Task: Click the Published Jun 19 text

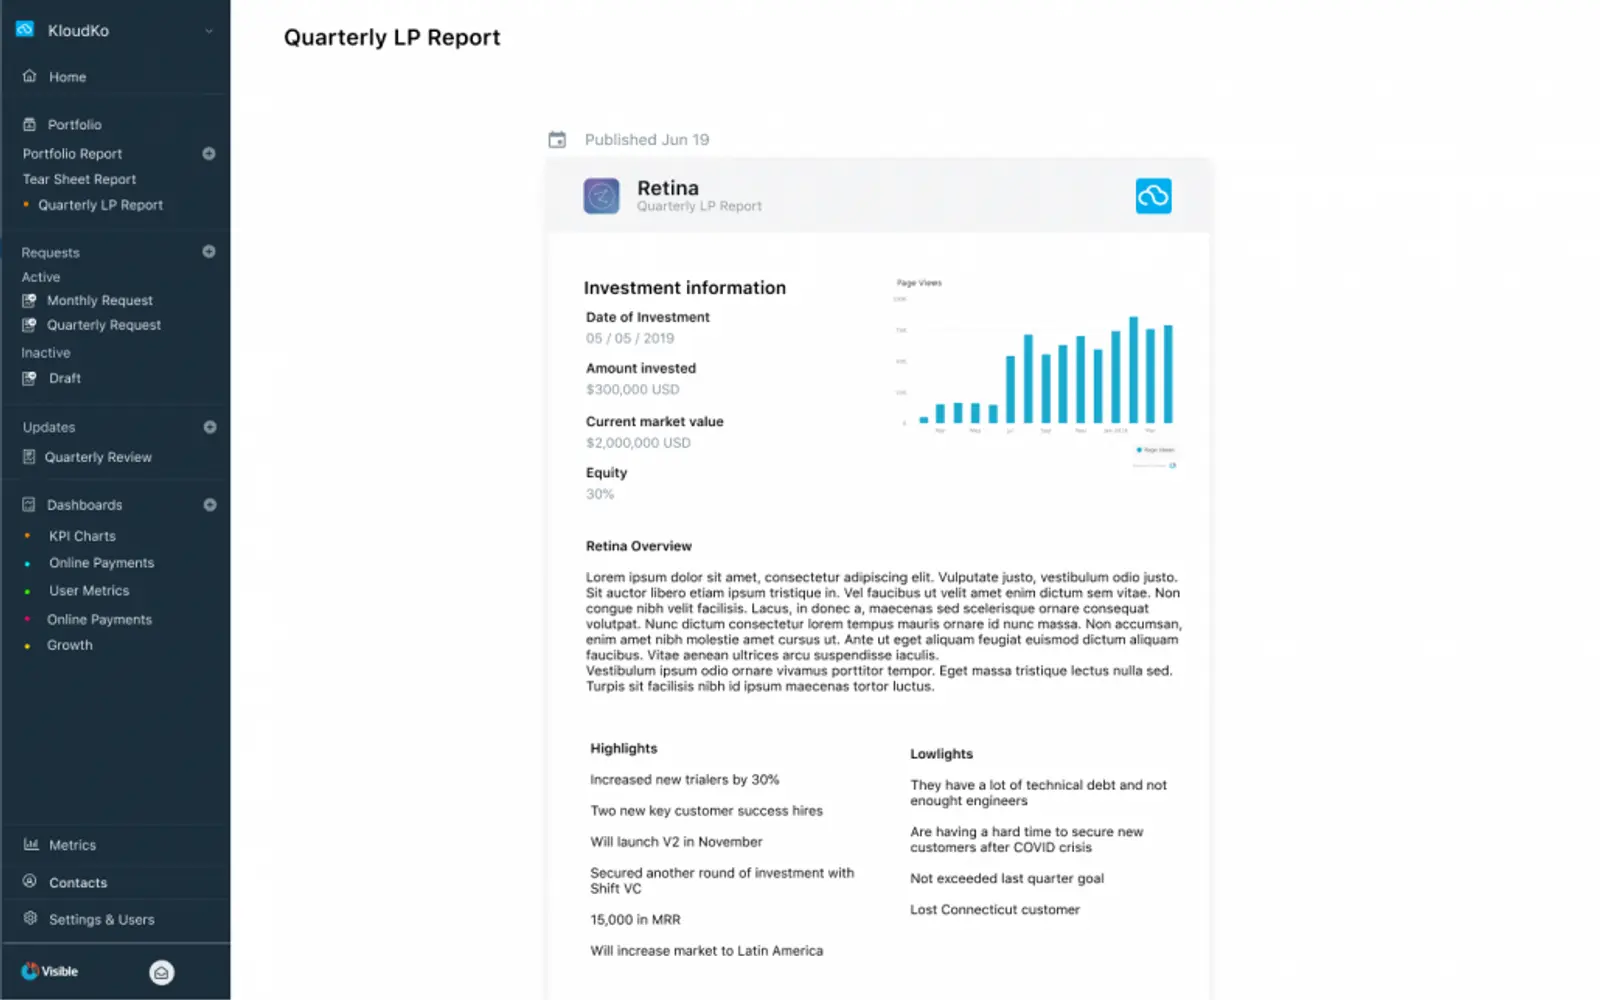Action: click(x=647, y=140)
